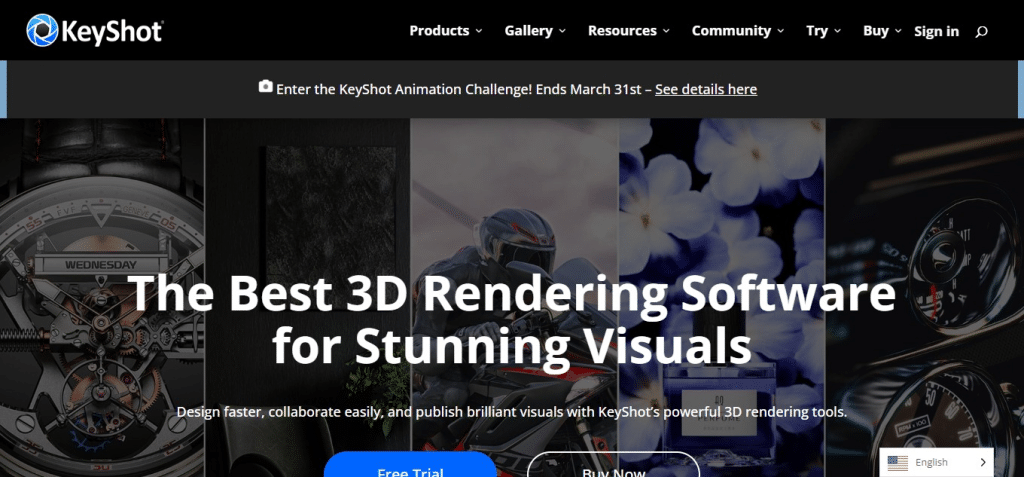Click the Buy Now button
The width and height of the screenshot is (1024, 477).
(x=613, y=465)
